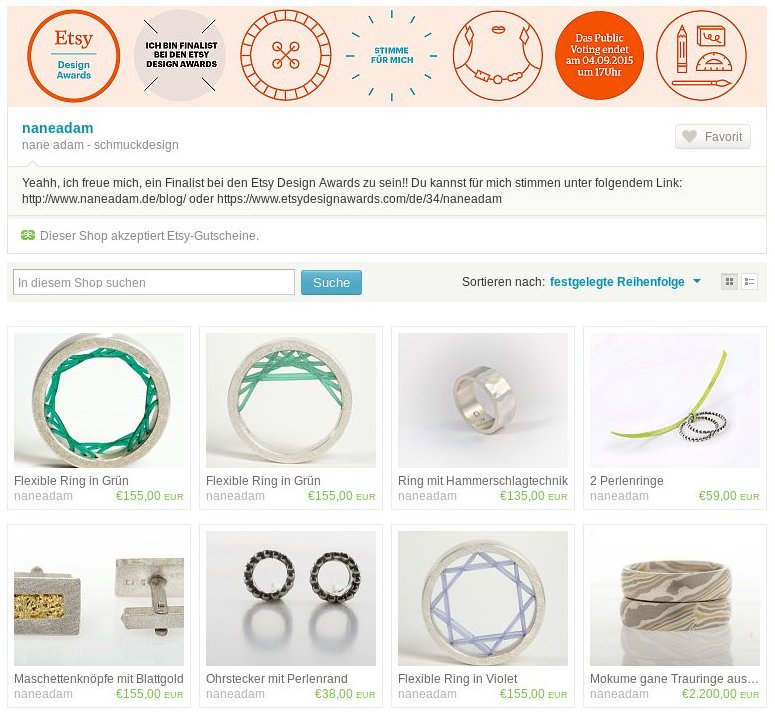The width and height of the screenshot is (775, 717).
Task: Open 'Ohrstecker mit Perlenrand' product image
Action: (x=291, y=598)
